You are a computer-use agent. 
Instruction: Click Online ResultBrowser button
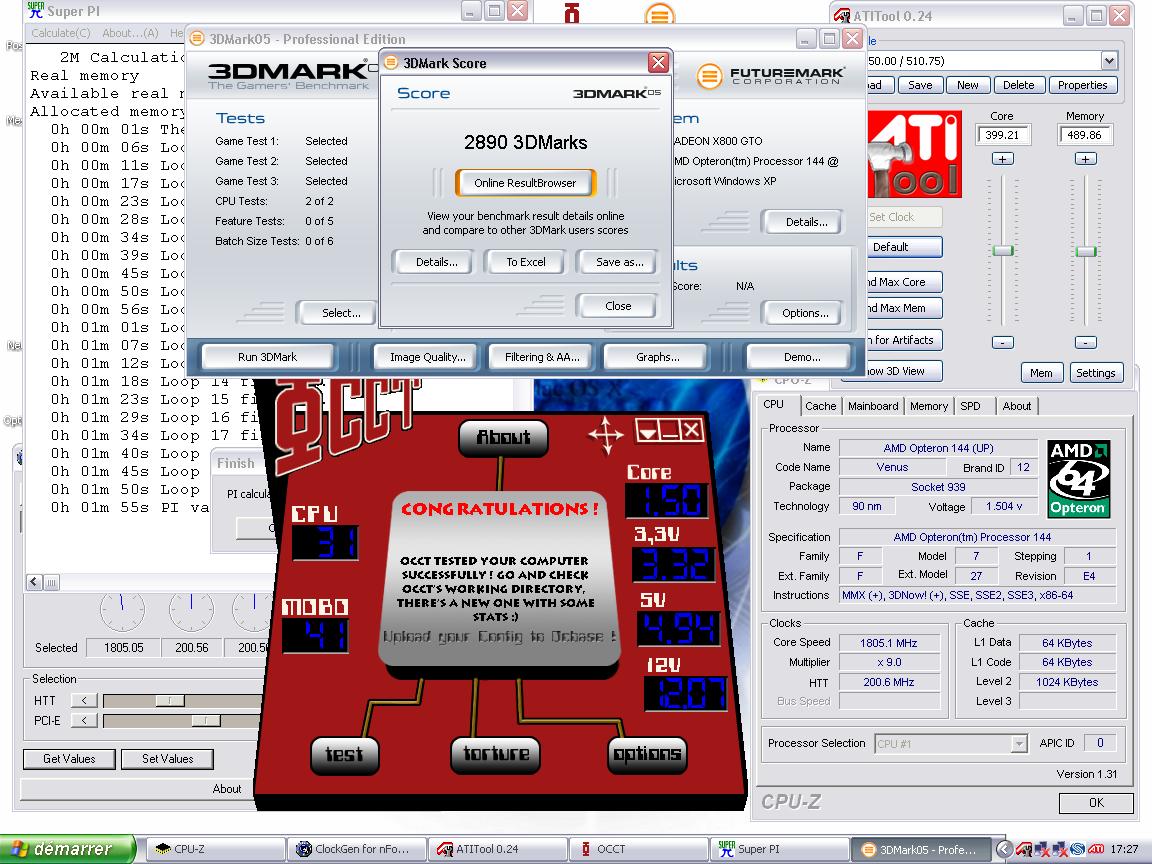coord(525,183)
